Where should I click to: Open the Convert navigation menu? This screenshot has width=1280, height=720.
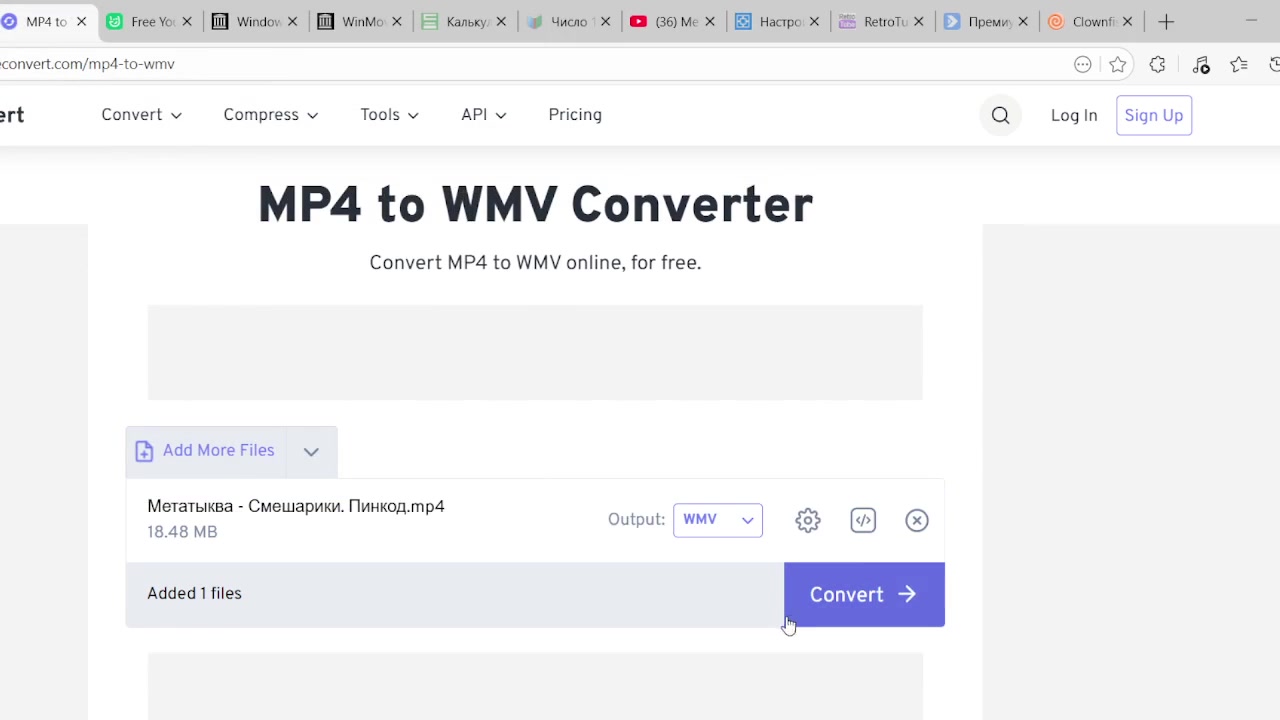141,115
